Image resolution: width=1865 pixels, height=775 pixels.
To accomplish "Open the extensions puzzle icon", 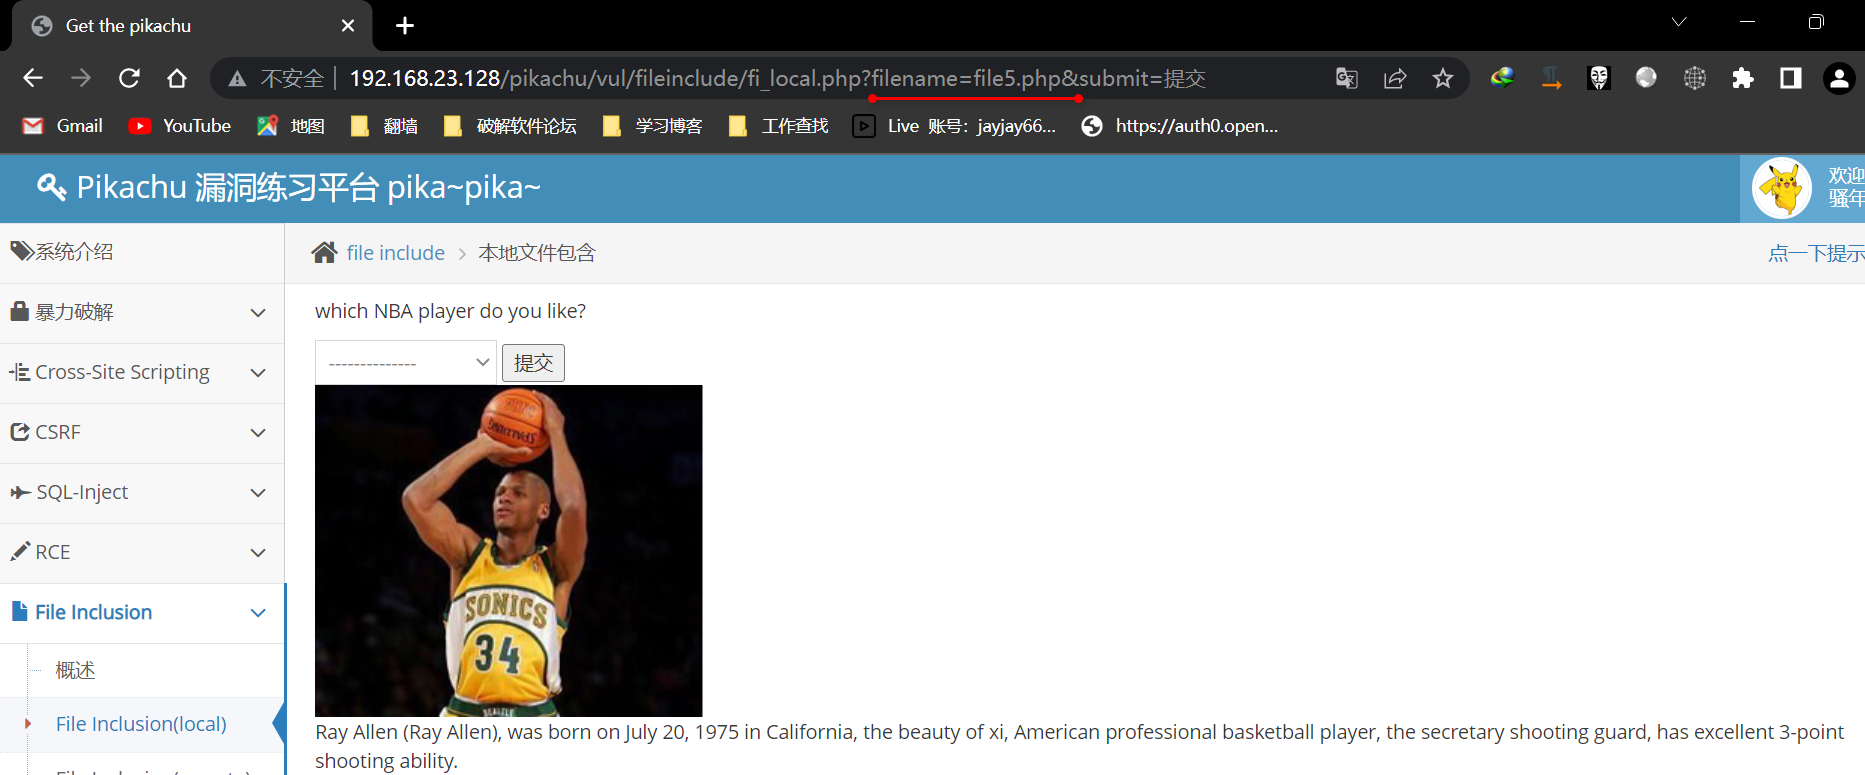I will tap(1742, 78).
